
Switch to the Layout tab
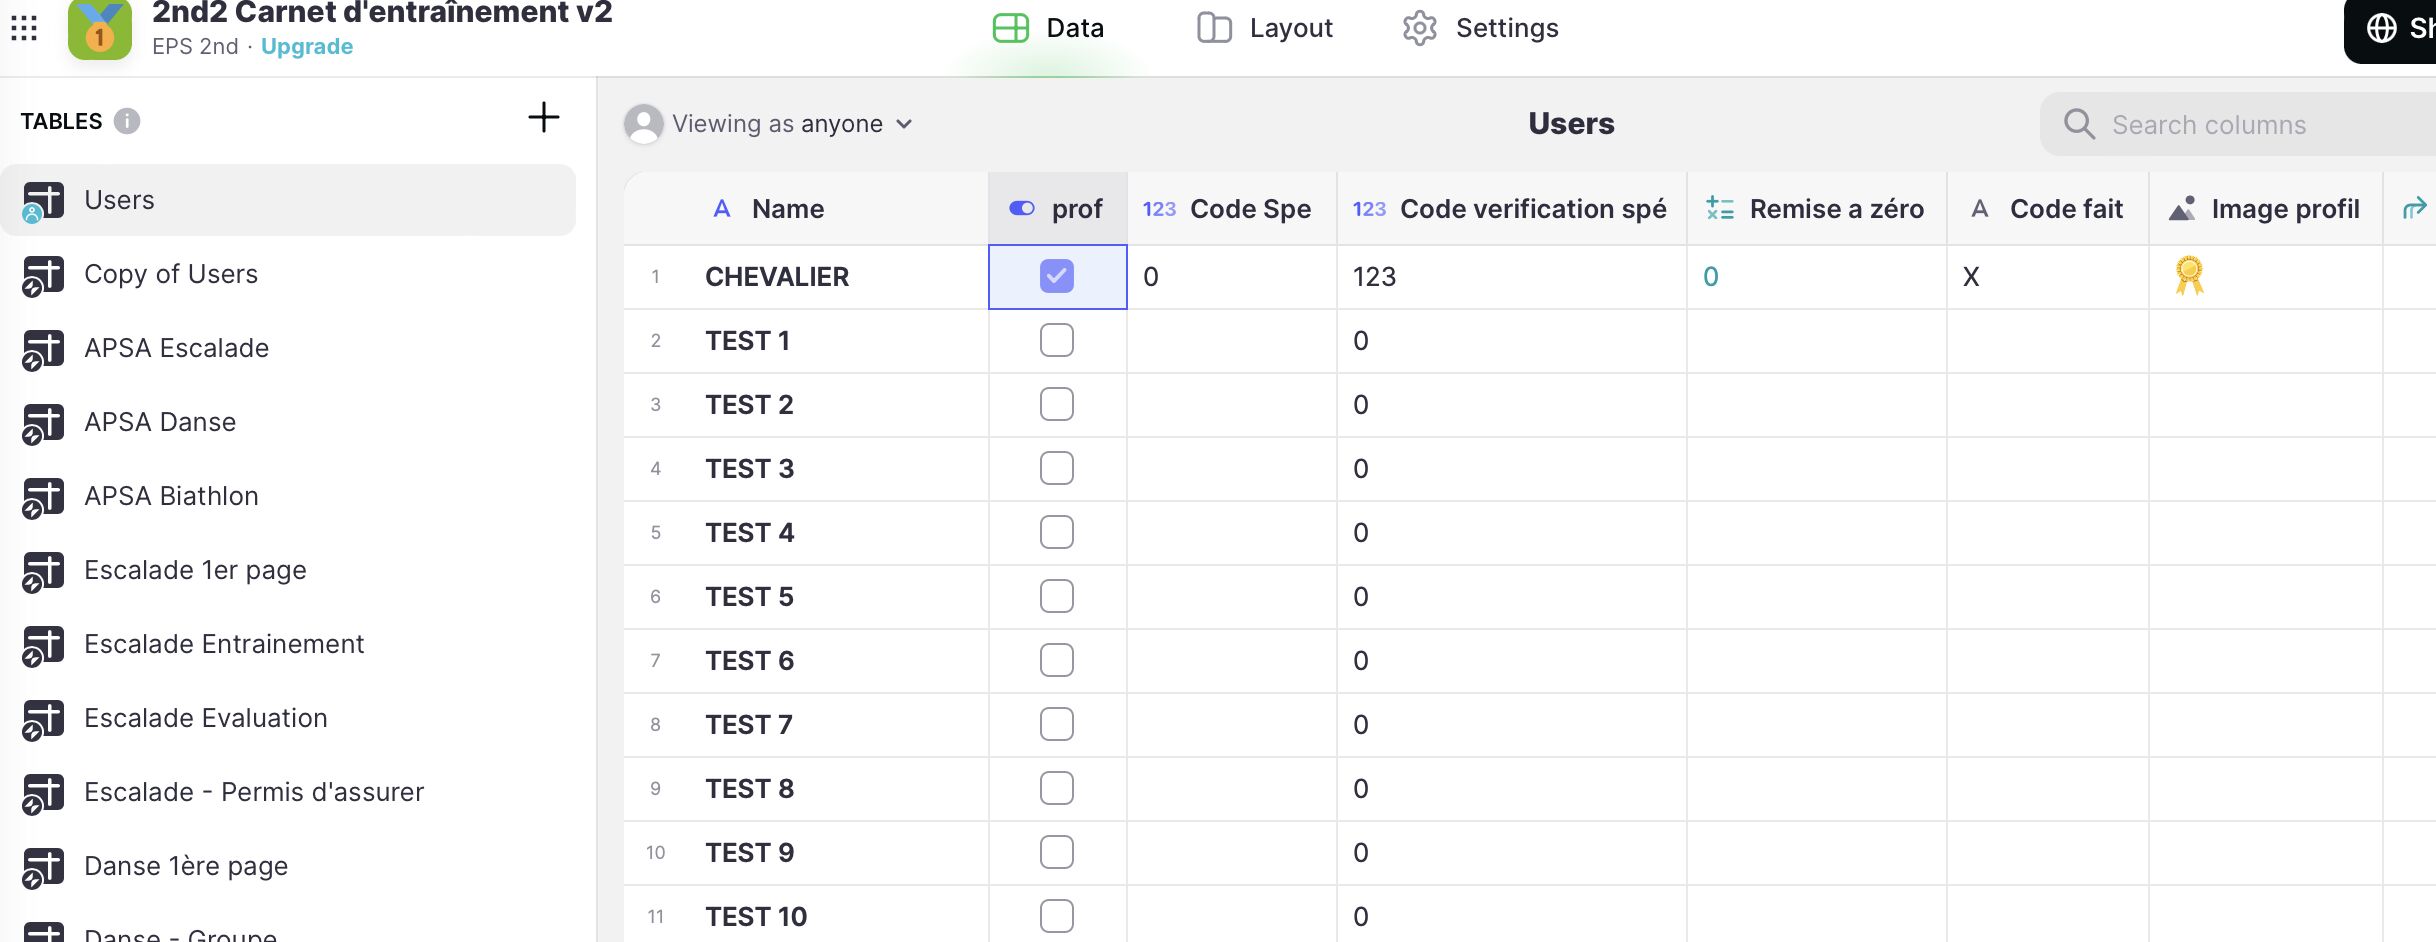tap(1265, 28)
